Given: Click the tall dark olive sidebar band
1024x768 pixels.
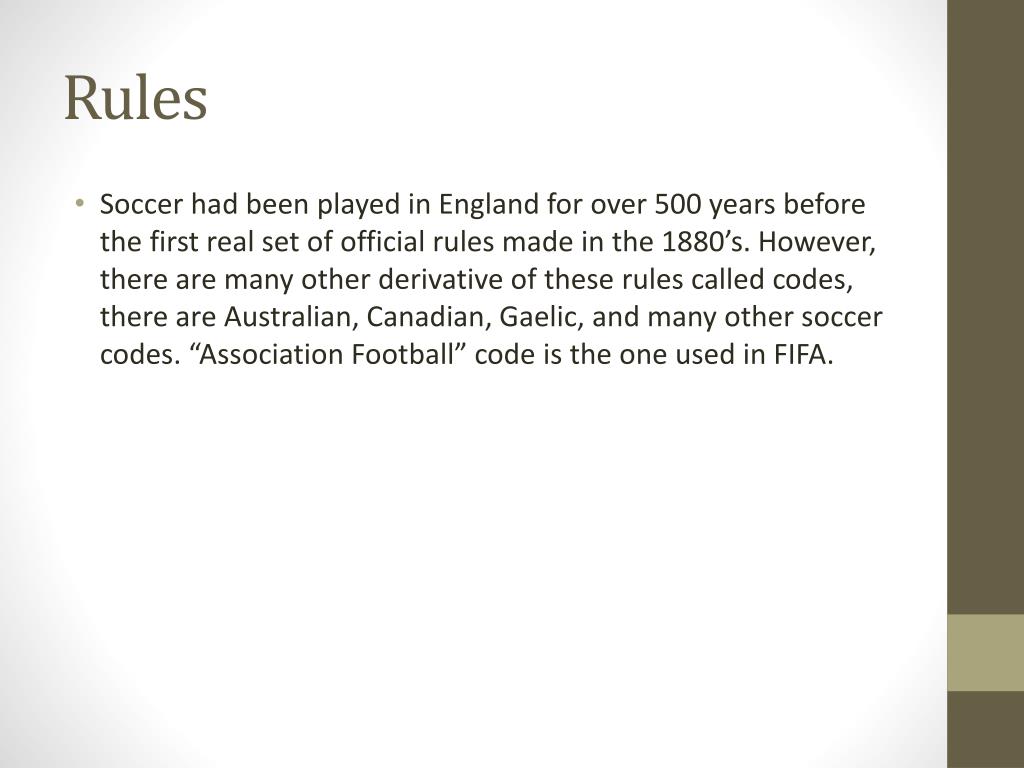Looking at the screenshot, I should (x=985, y=307).
